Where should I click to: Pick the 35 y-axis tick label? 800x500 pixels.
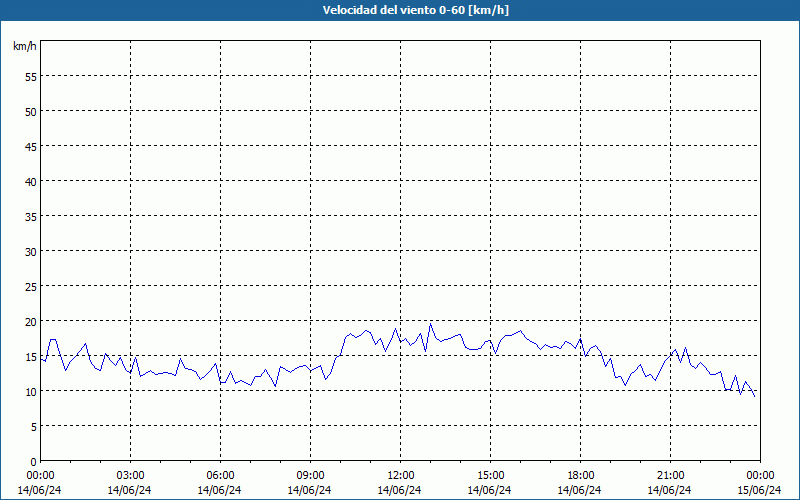pos(31,216)
